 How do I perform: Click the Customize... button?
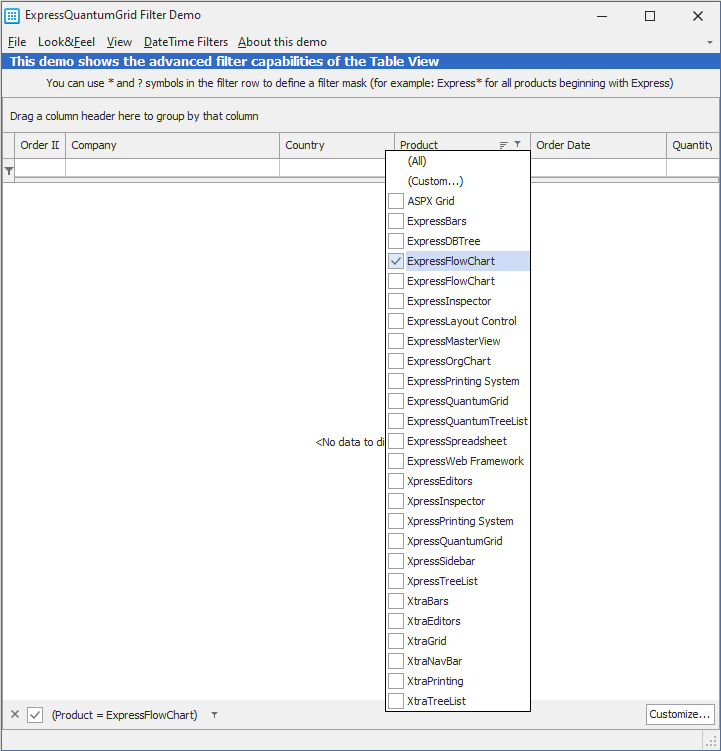(x=680, y=714)
